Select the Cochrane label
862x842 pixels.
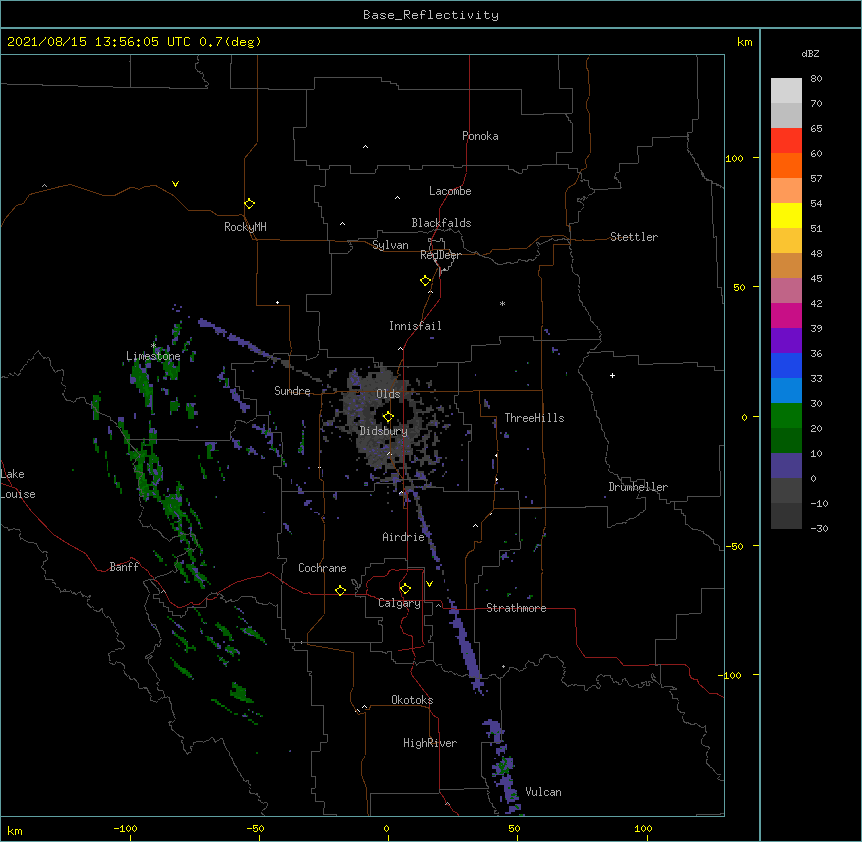click(322, 568)
